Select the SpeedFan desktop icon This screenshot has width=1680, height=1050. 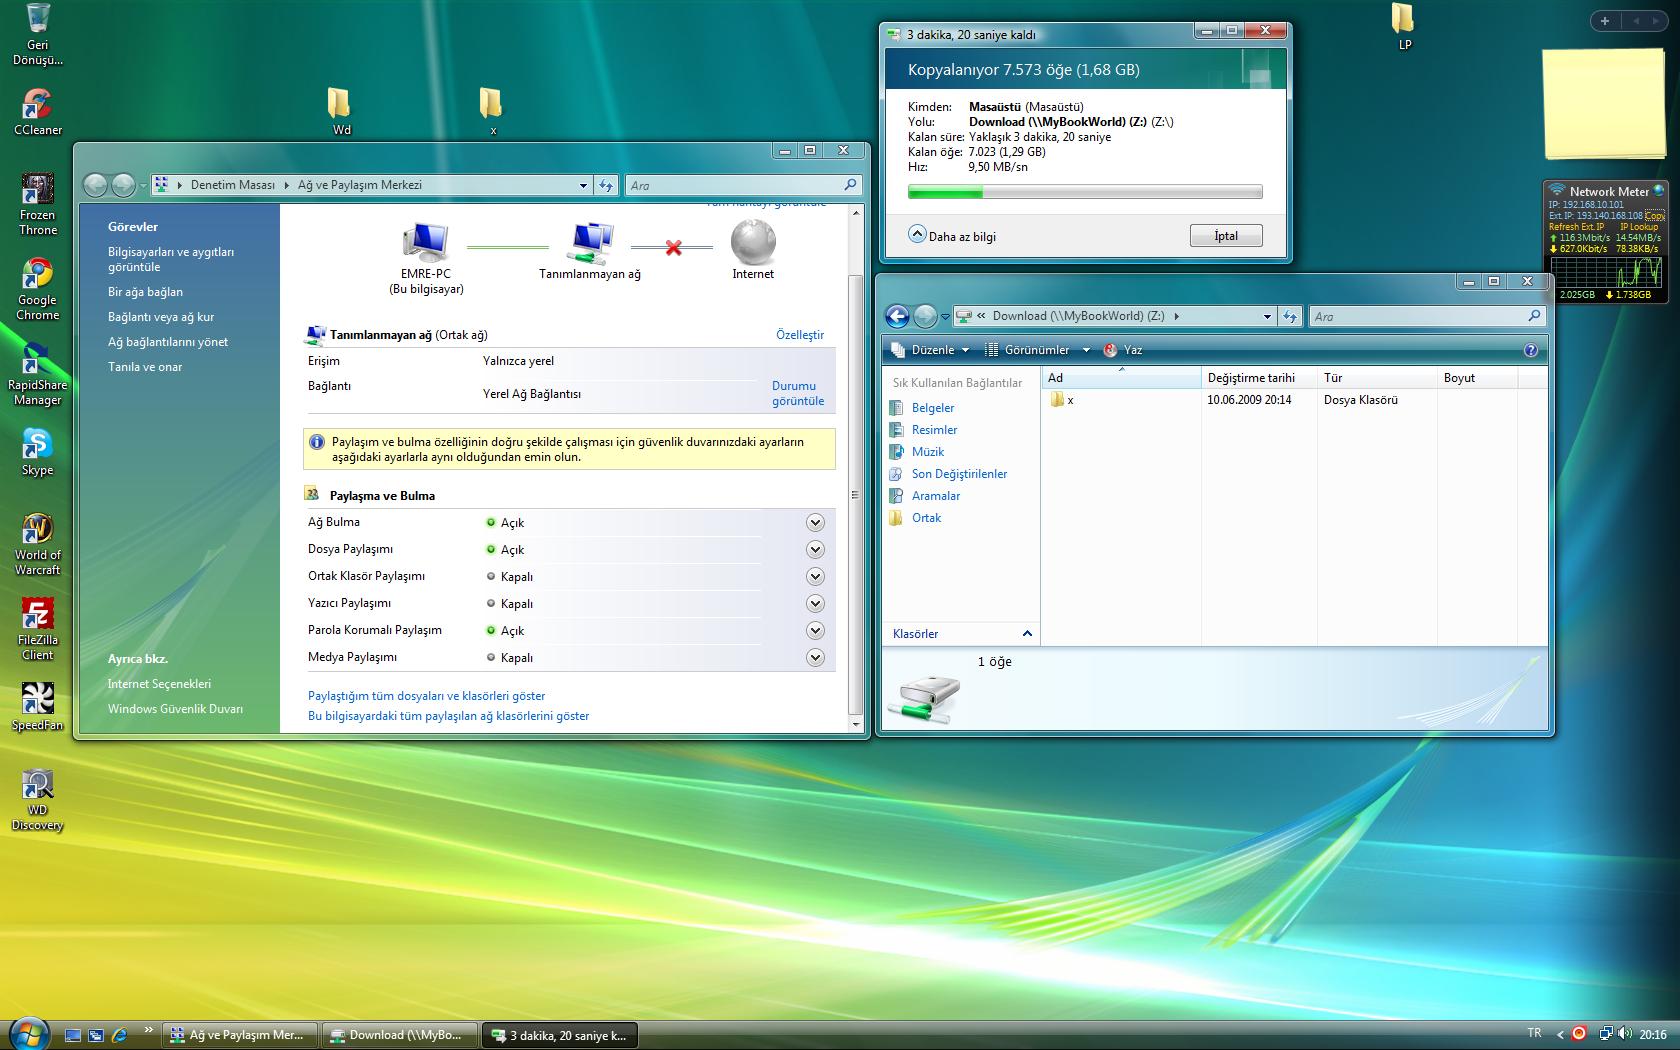click(37, 707)
